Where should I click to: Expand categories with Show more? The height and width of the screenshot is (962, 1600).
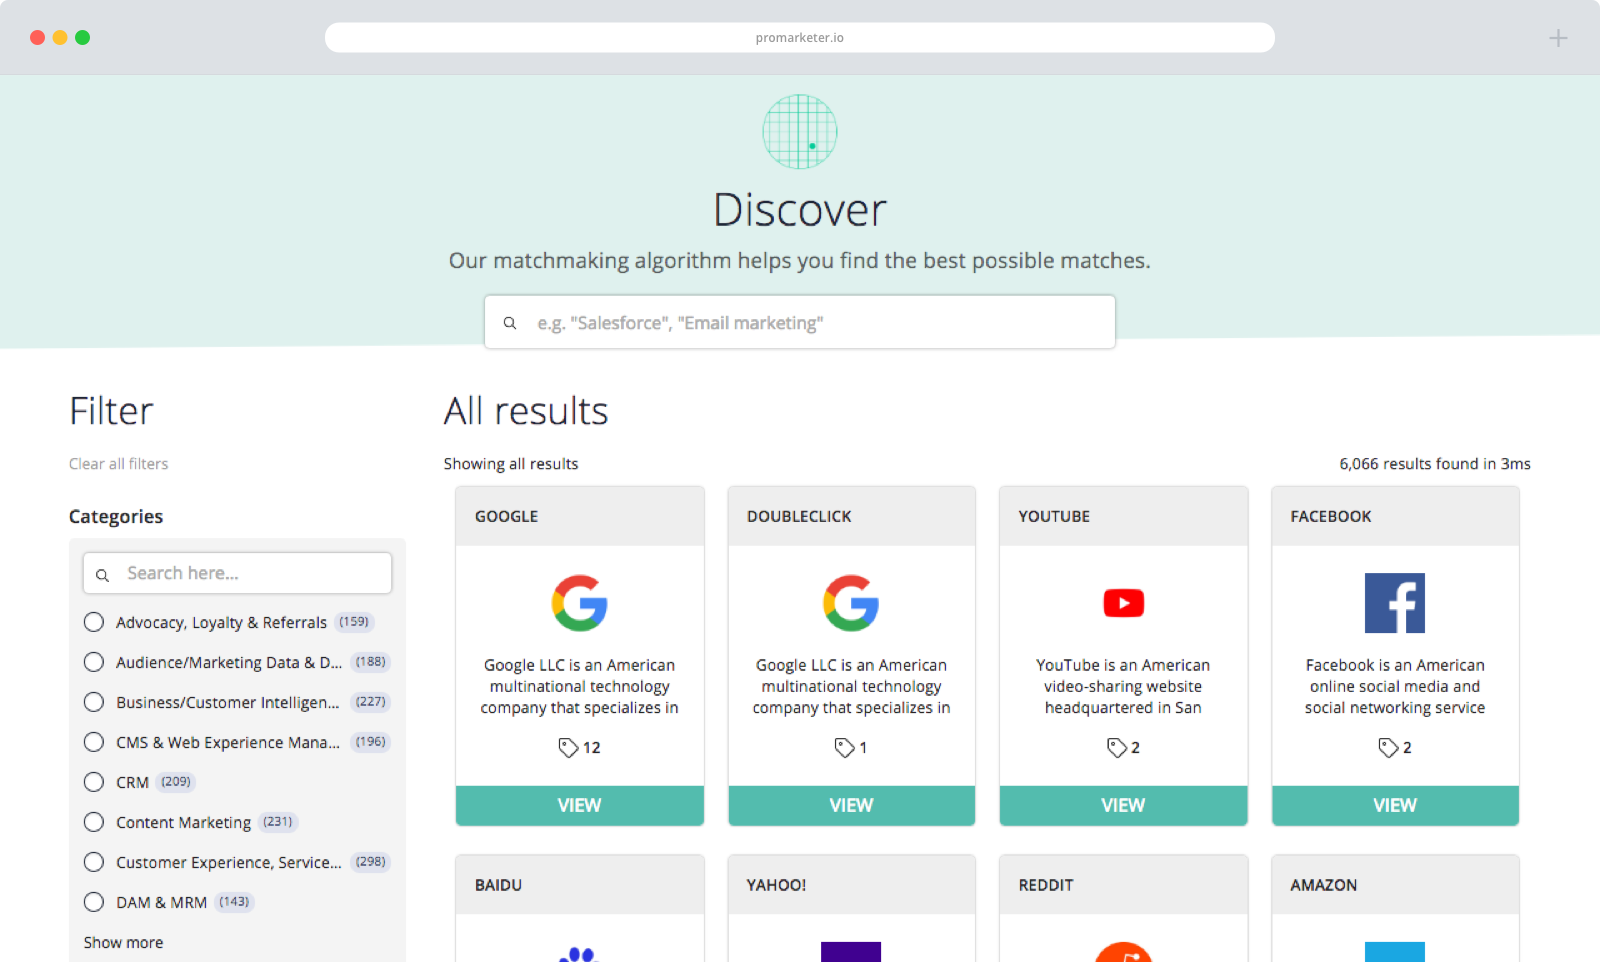123,943
